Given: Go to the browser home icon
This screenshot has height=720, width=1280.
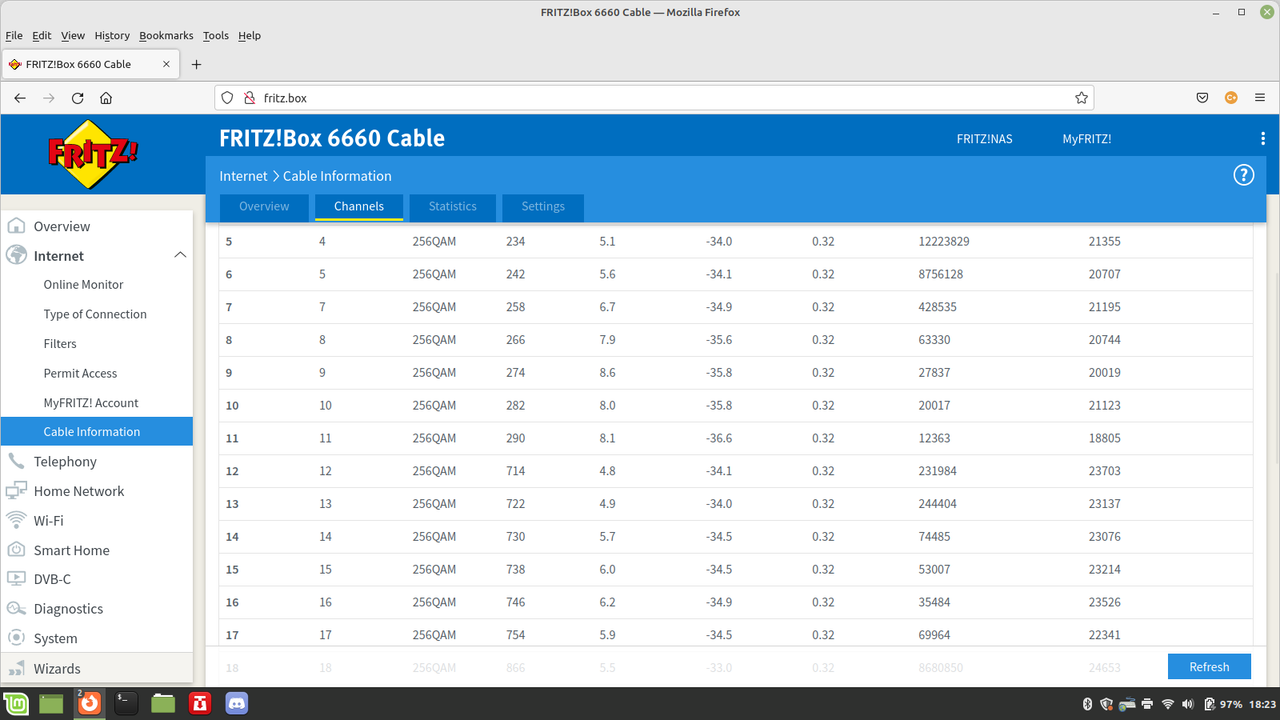Looking at the screenshot, I should click(106, 98).
